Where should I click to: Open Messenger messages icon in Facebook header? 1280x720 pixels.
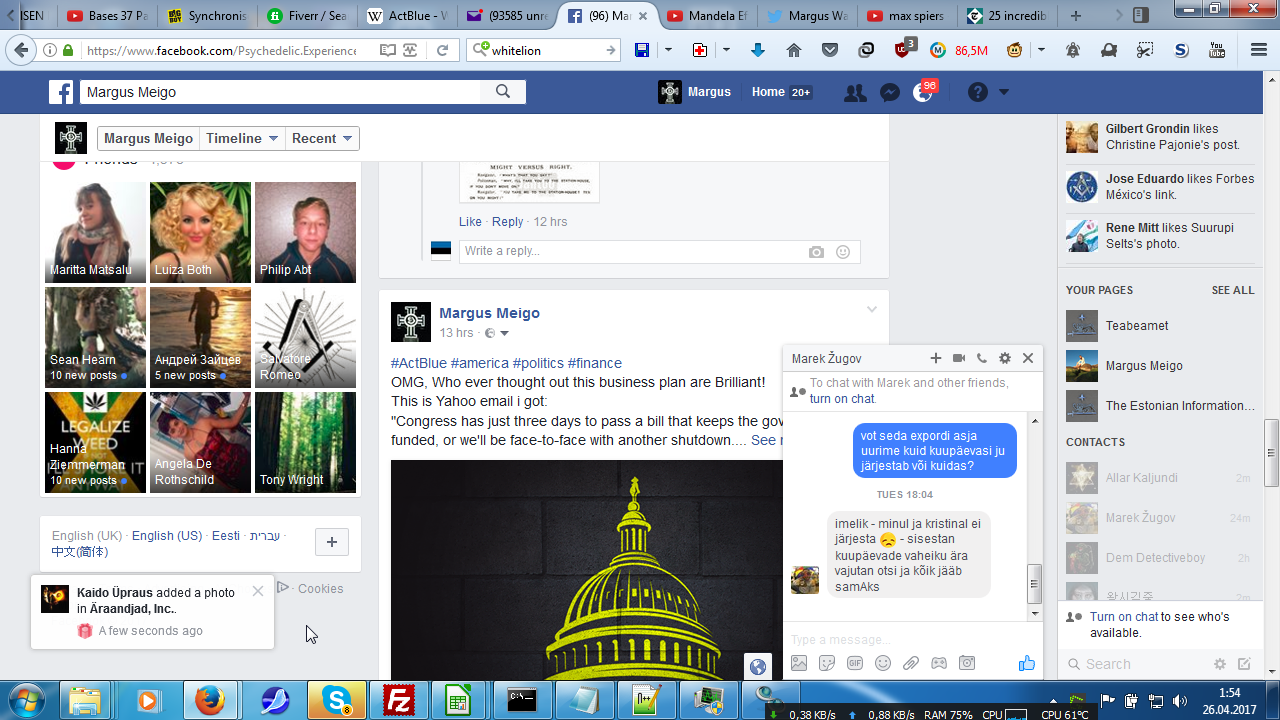tap(889, 92)
